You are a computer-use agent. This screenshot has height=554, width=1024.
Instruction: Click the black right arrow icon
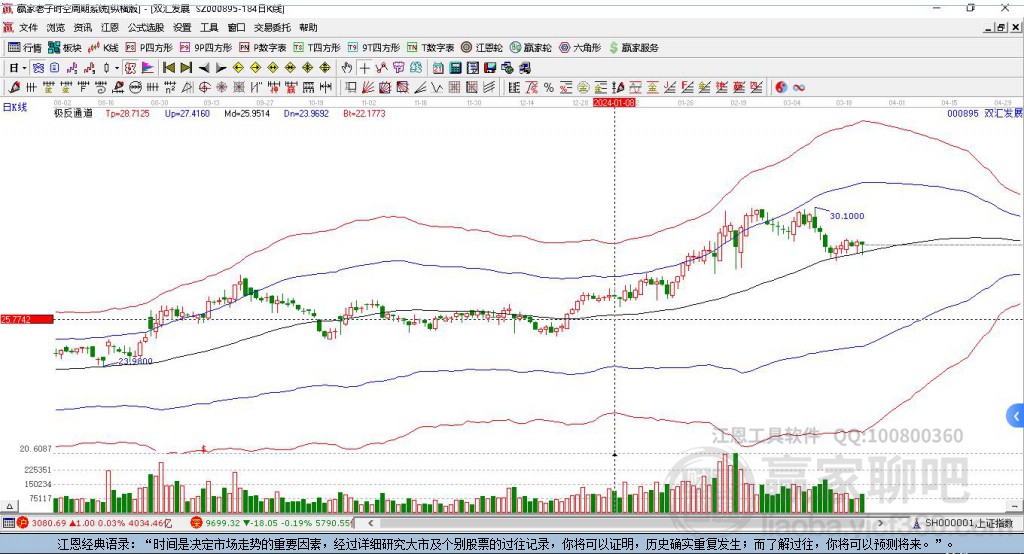coord(221,68)
